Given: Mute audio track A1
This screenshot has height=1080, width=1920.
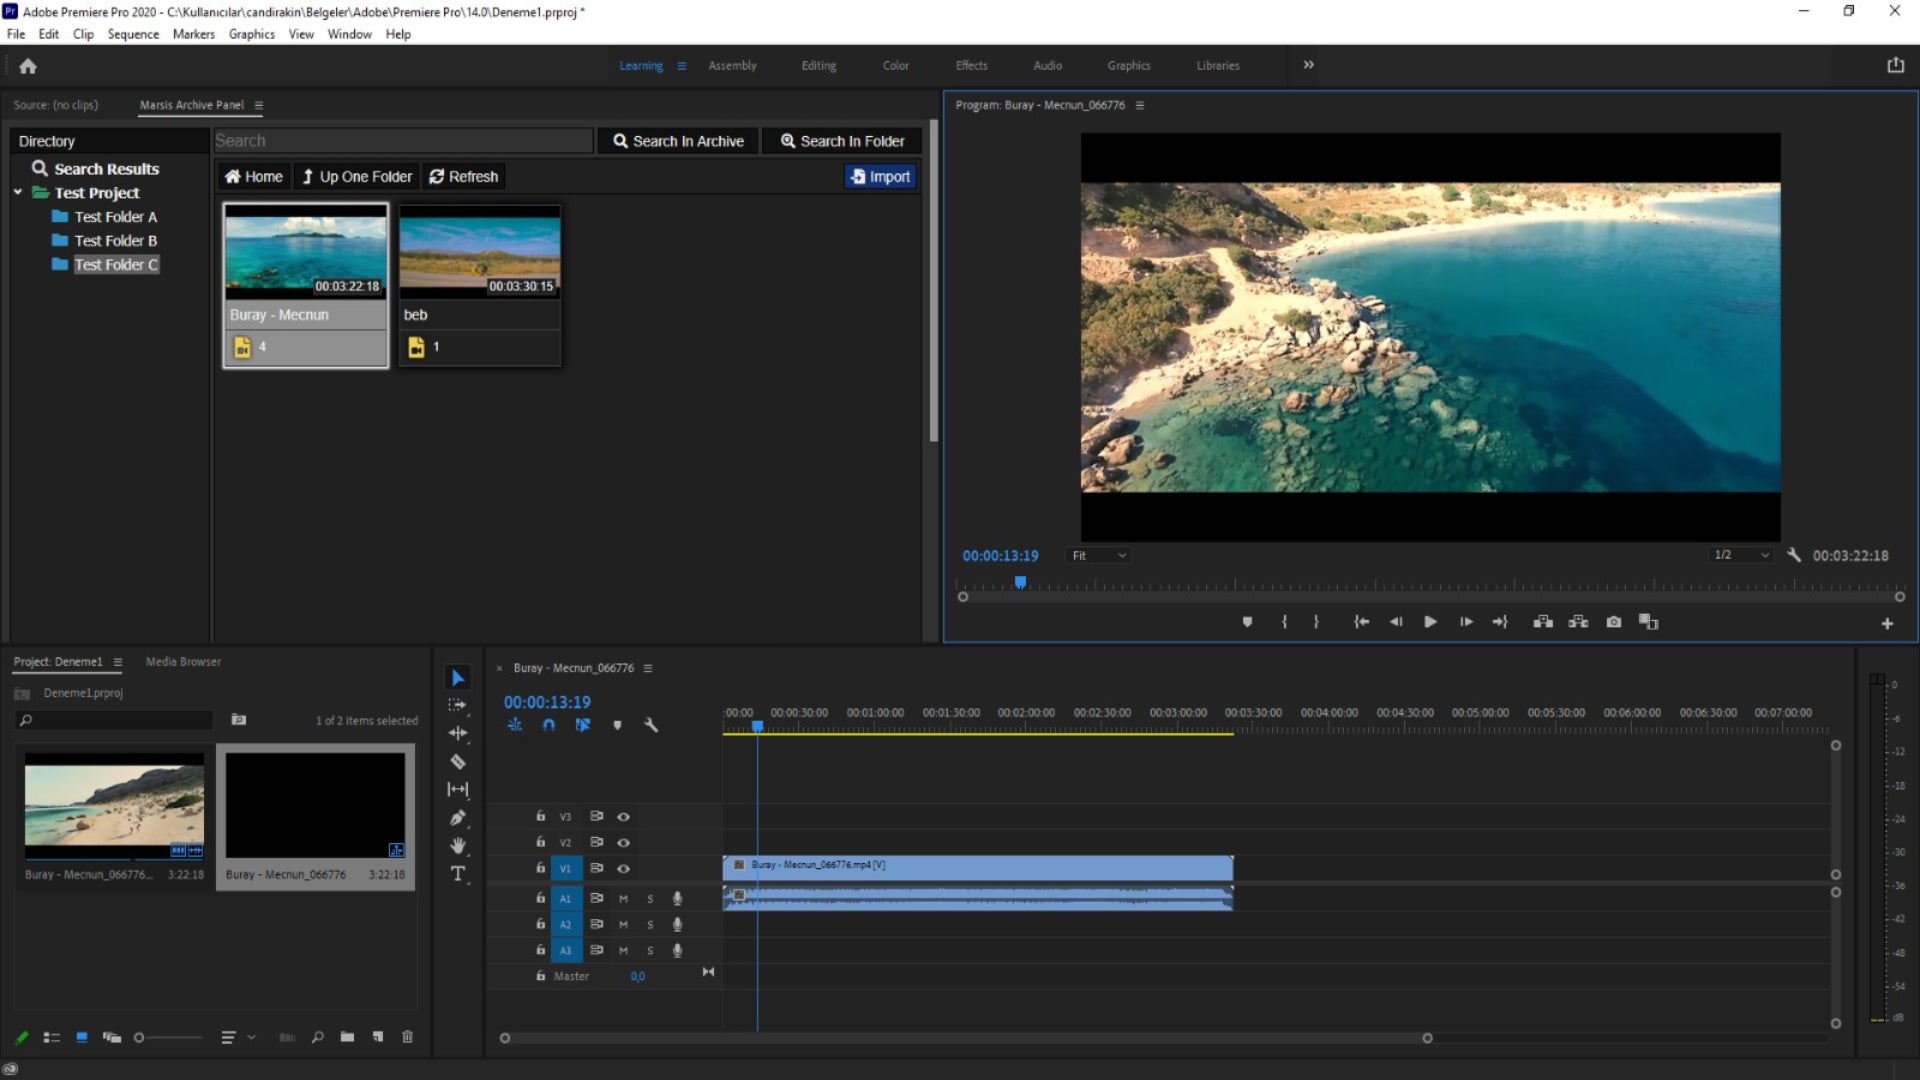Looking at the screenshot, I should 623,899.
